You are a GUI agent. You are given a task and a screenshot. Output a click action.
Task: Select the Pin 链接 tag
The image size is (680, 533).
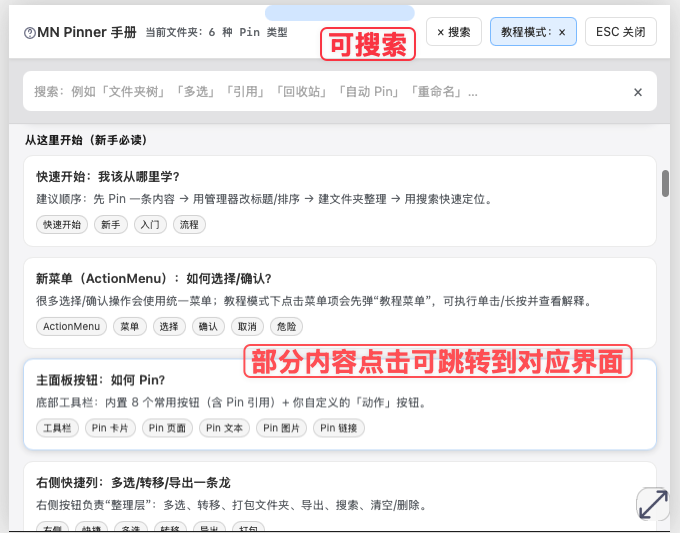339,428
